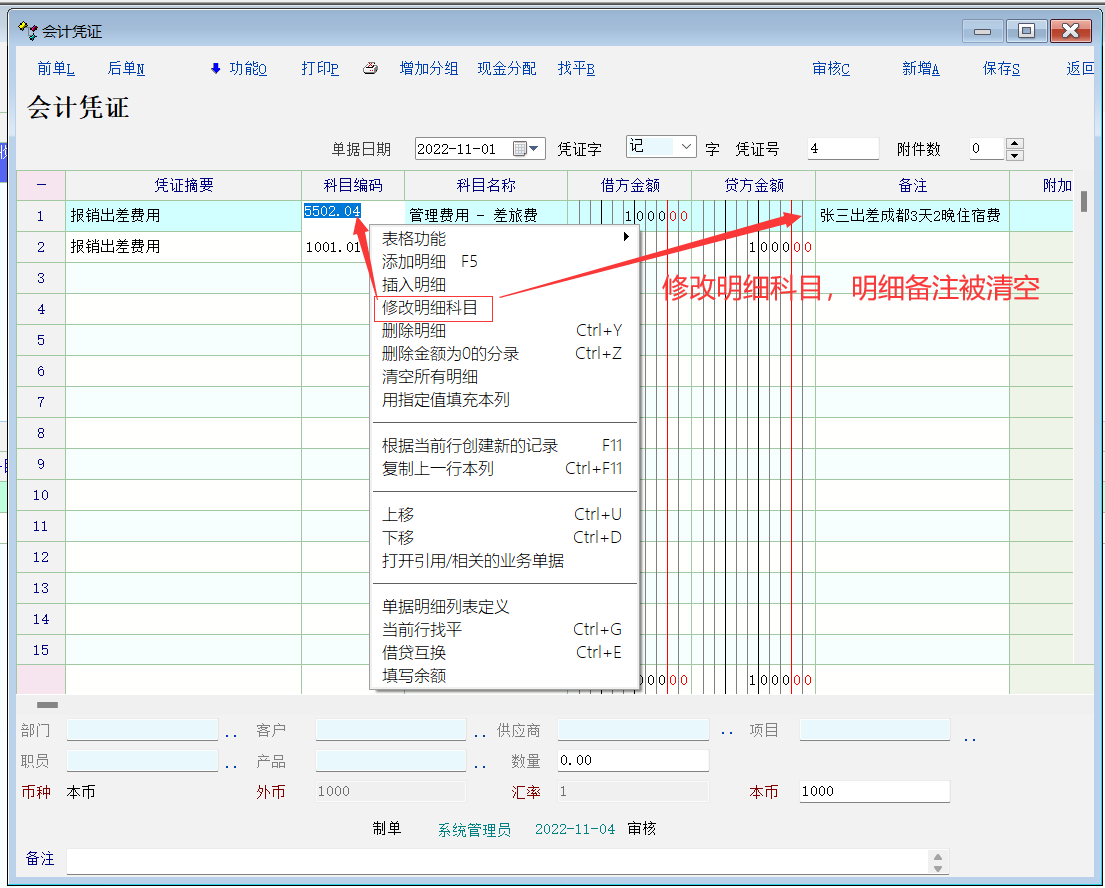This screenshot has height=888, width=1105.
Task: Click the 项目 lookup dots button
Action: 969,739
